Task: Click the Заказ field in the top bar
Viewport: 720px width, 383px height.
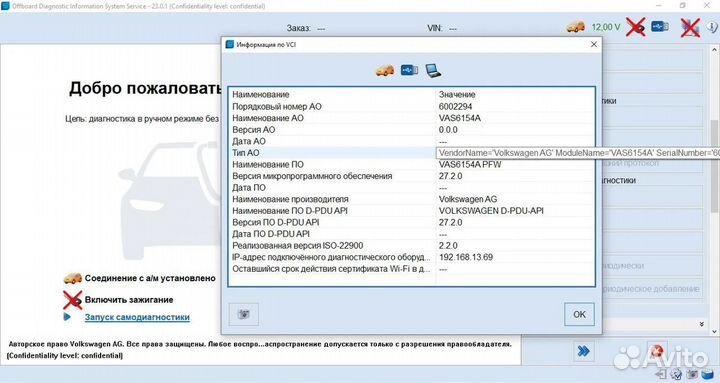Action: click(x=306, y=28)
